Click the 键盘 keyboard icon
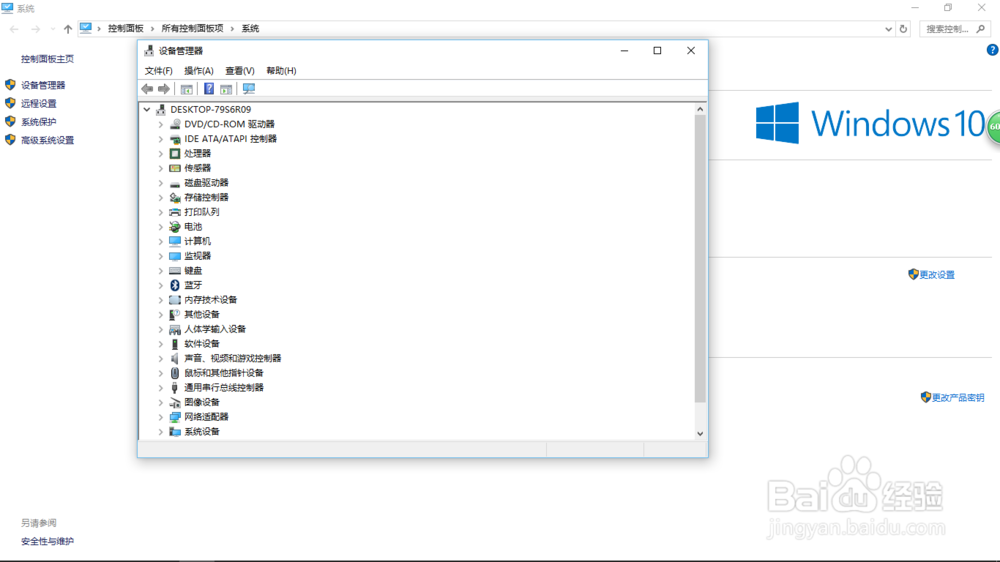Viewport: 1000px width, 562px height. (x=175, y=270)
